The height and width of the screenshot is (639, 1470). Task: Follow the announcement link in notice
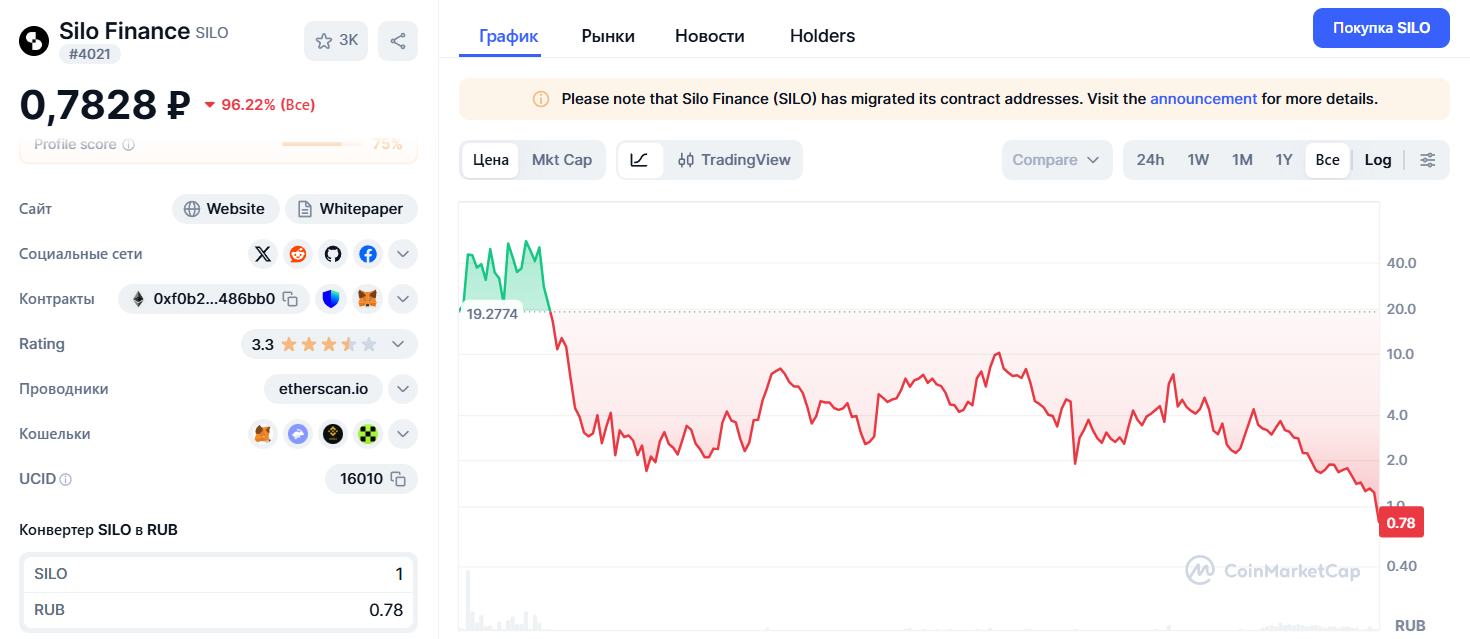click(x=1203, y=99)
